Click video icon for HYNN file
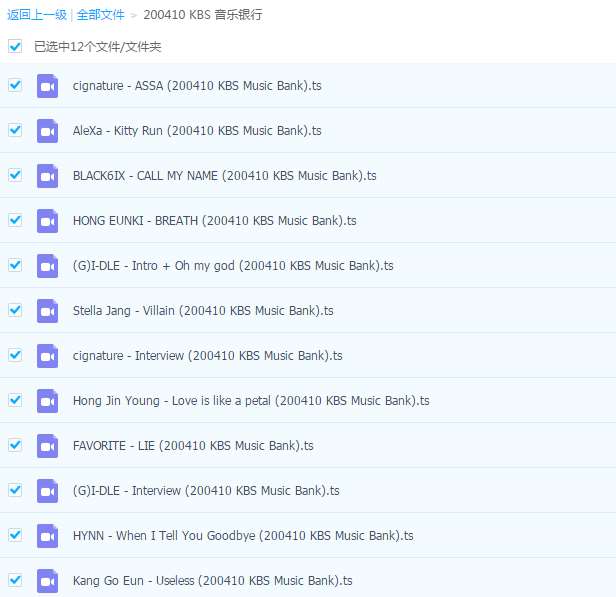 [x=47, y=536]
